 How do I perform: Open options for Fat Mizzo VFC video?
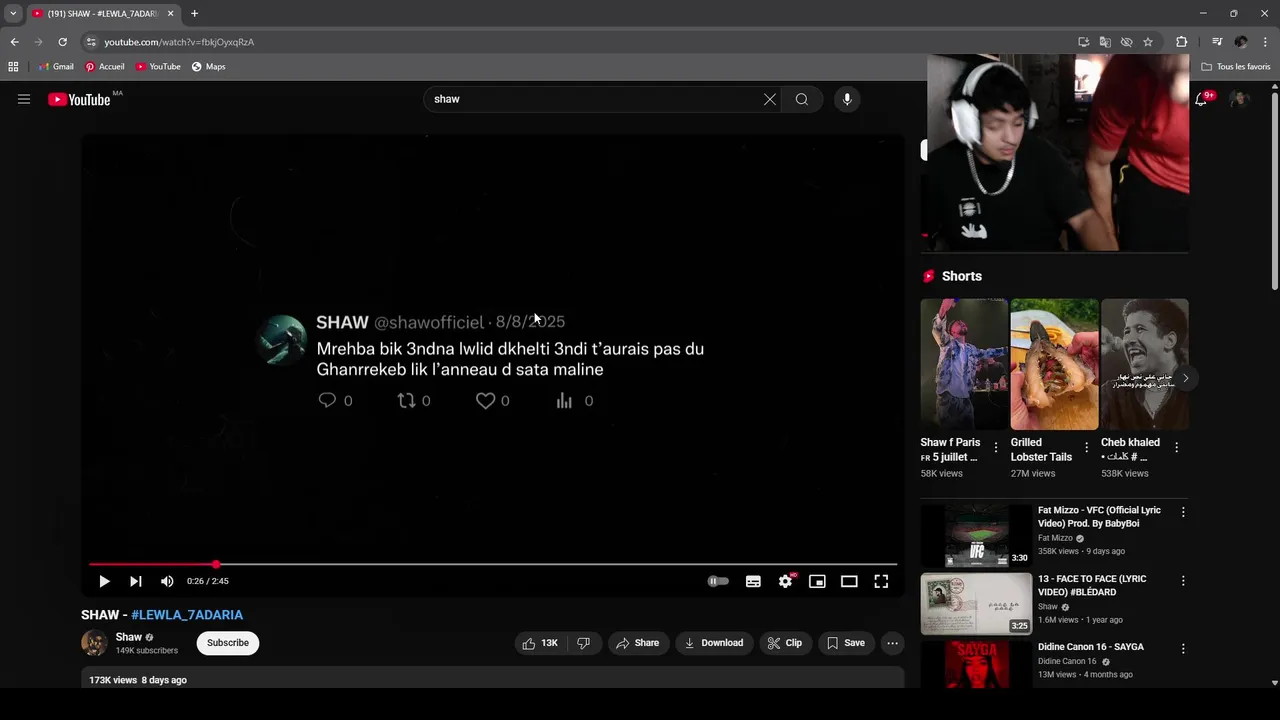1183,512
